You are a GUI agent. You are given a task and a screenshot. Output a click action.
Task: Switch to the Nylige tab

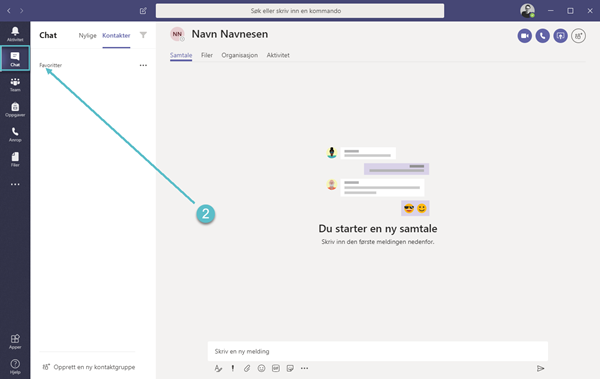click(x=87, y=35)
